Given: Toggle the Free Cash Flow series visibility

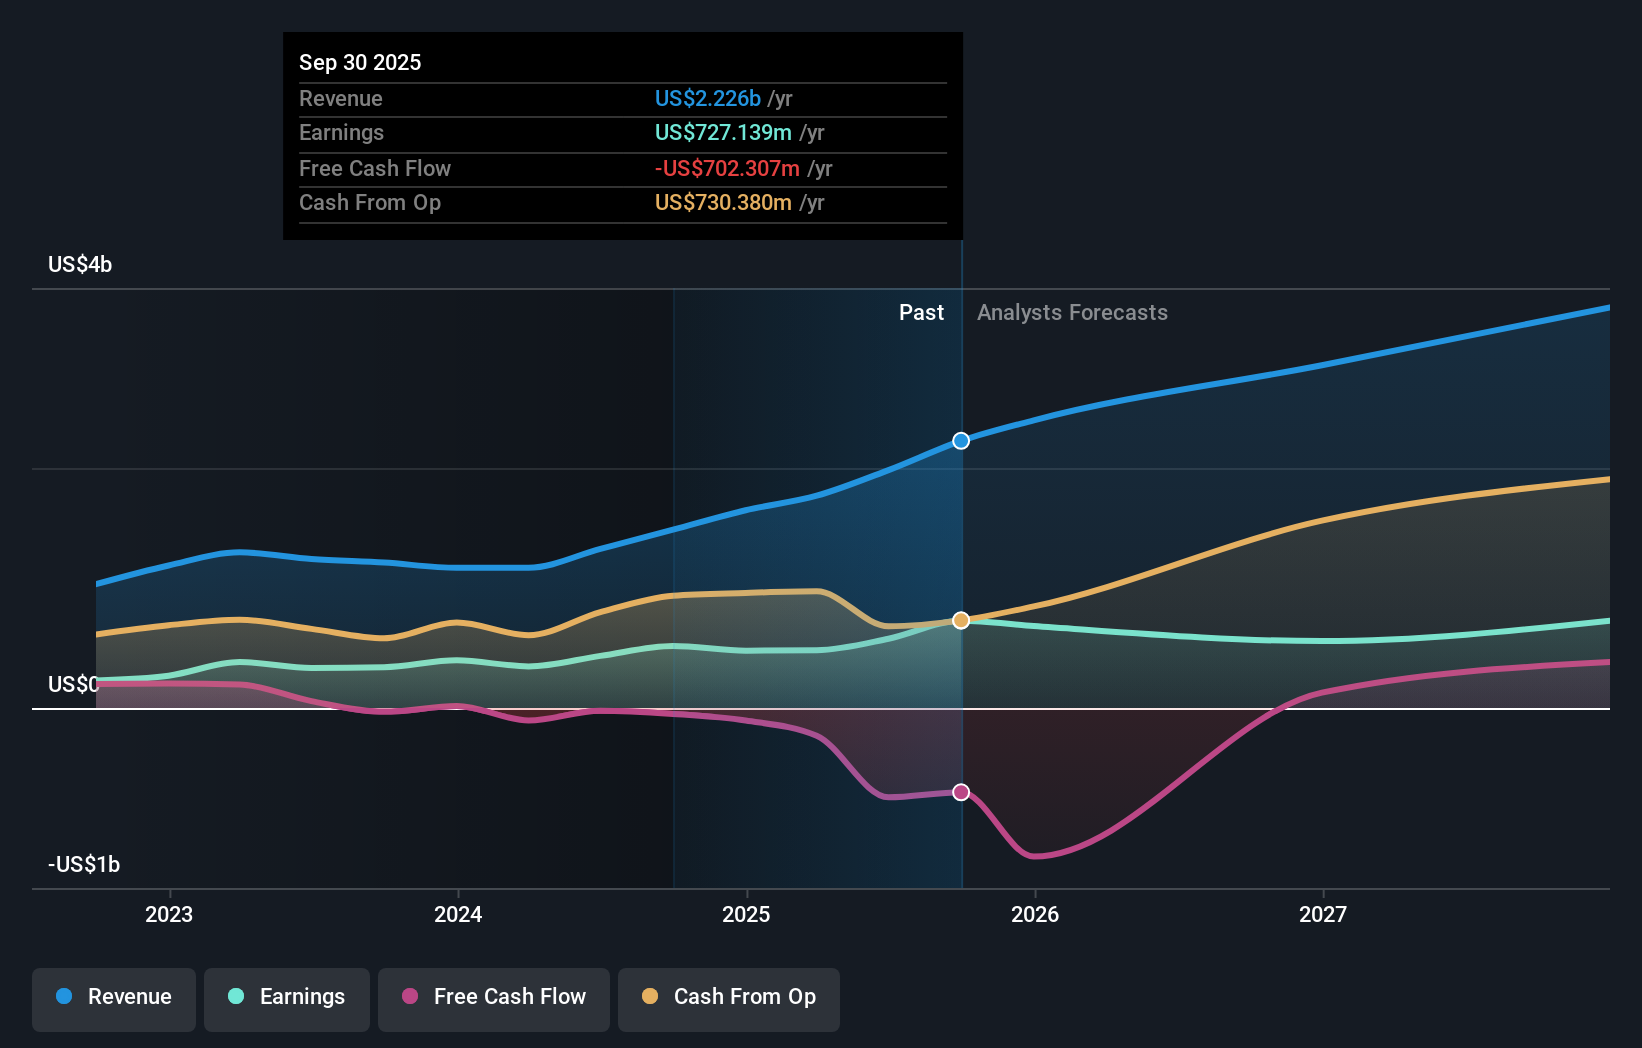Looking at the screenshot, I should click(493, 999).
